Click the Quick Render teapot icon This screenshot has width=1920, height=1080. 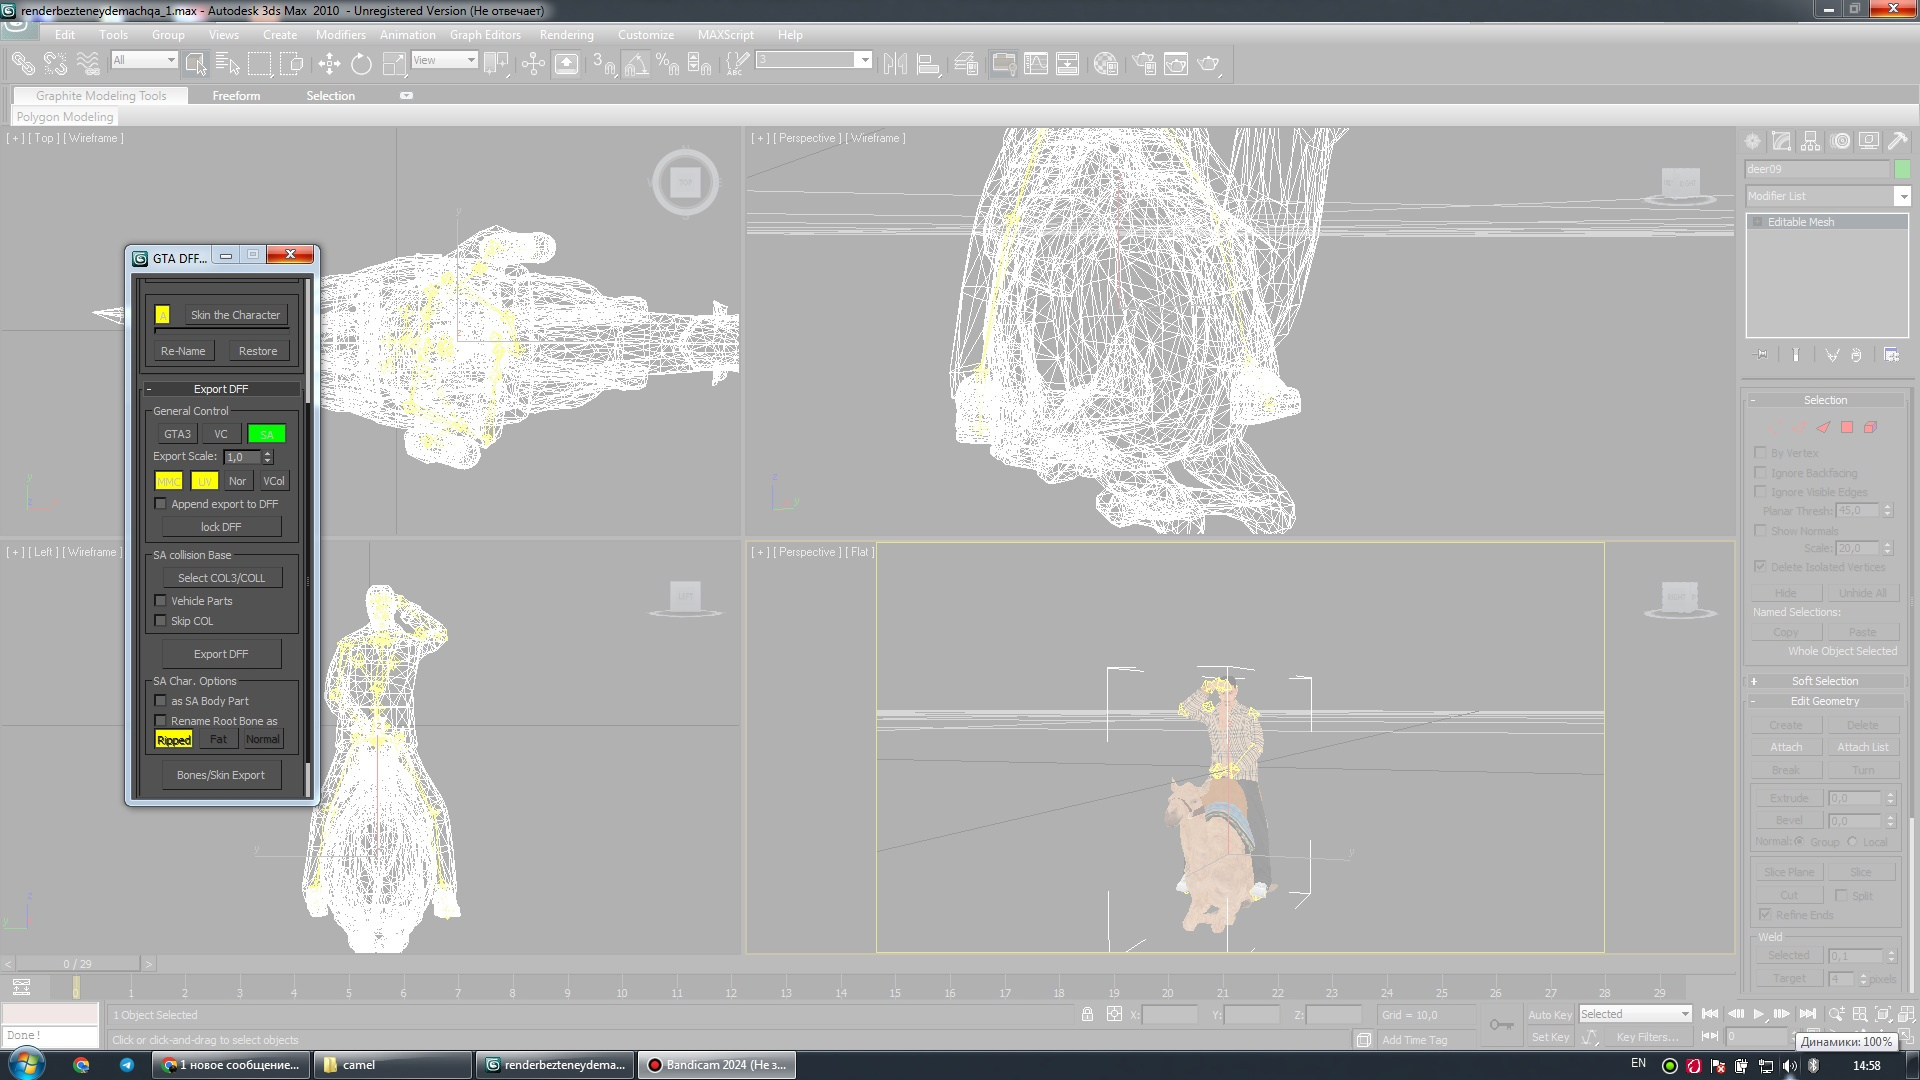click(1208, 64)
